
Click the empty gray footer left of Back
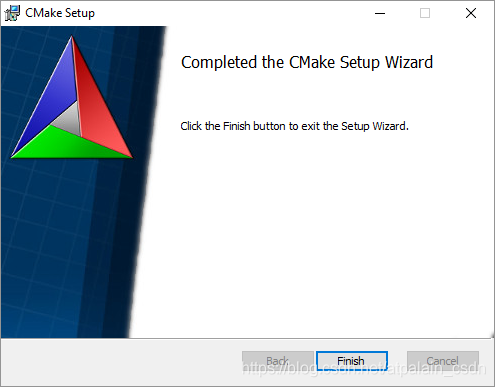pos(120,362)
